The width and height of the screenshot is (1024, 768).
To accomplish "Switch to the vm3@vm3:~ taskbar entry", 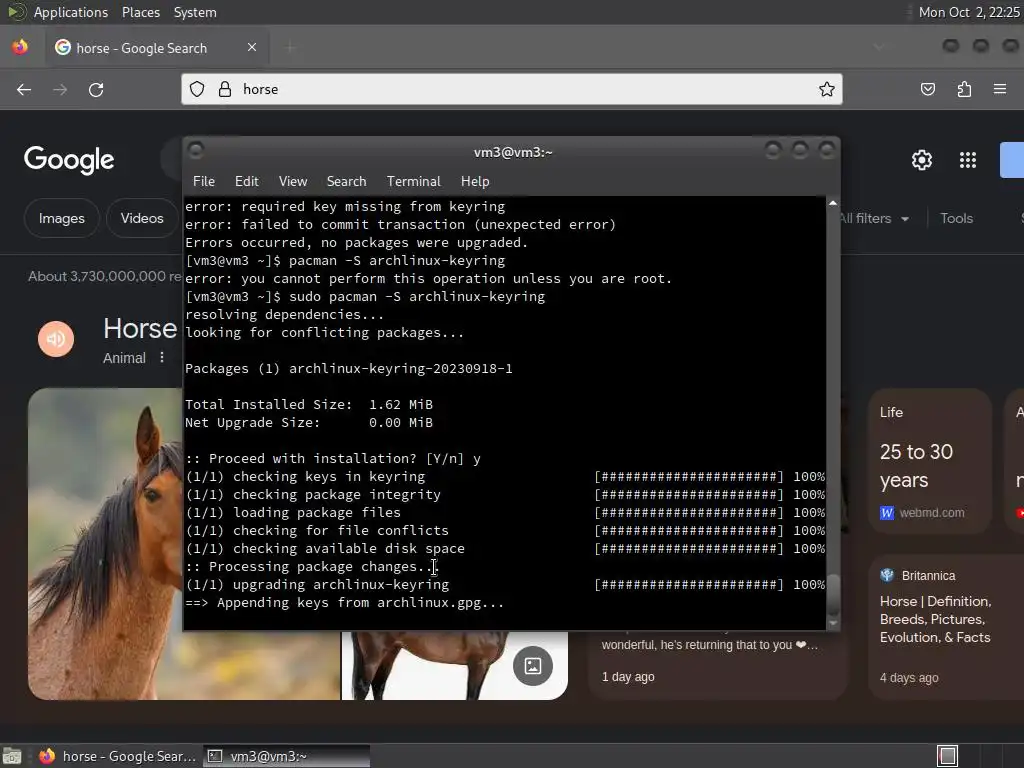I will (x=286, y=756).
